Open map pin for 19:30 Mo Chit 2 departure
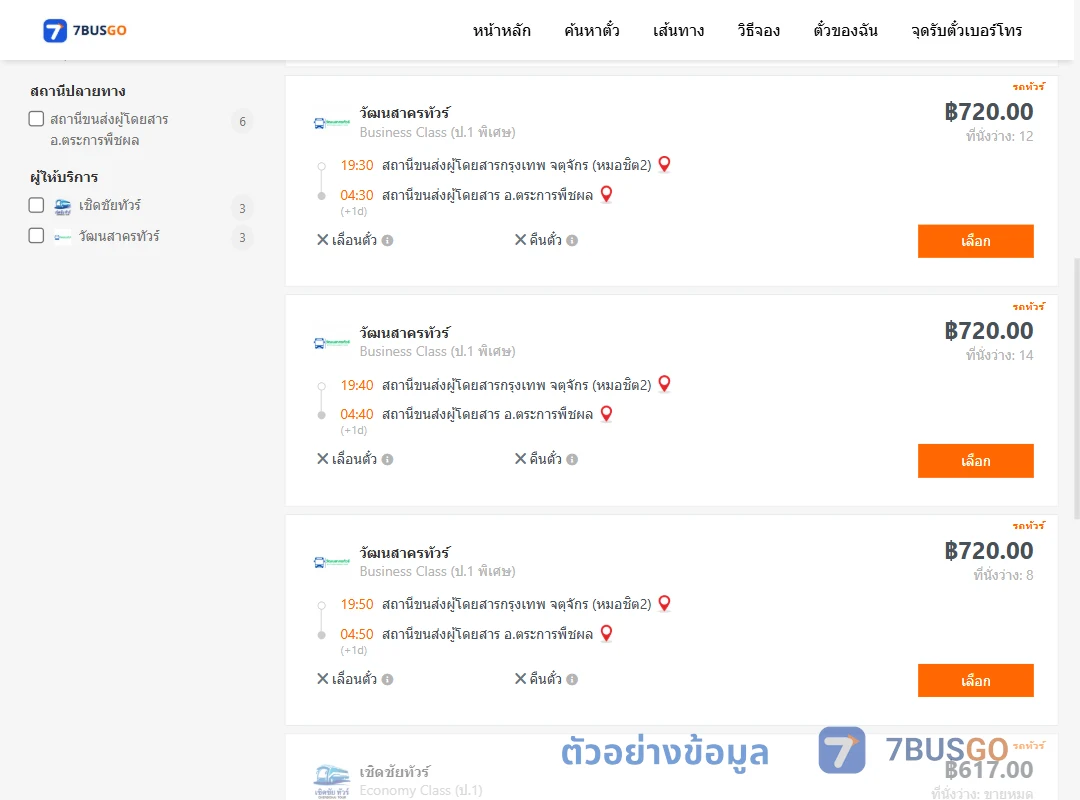This screenshot has width=1080, height=800. (664, 164)
